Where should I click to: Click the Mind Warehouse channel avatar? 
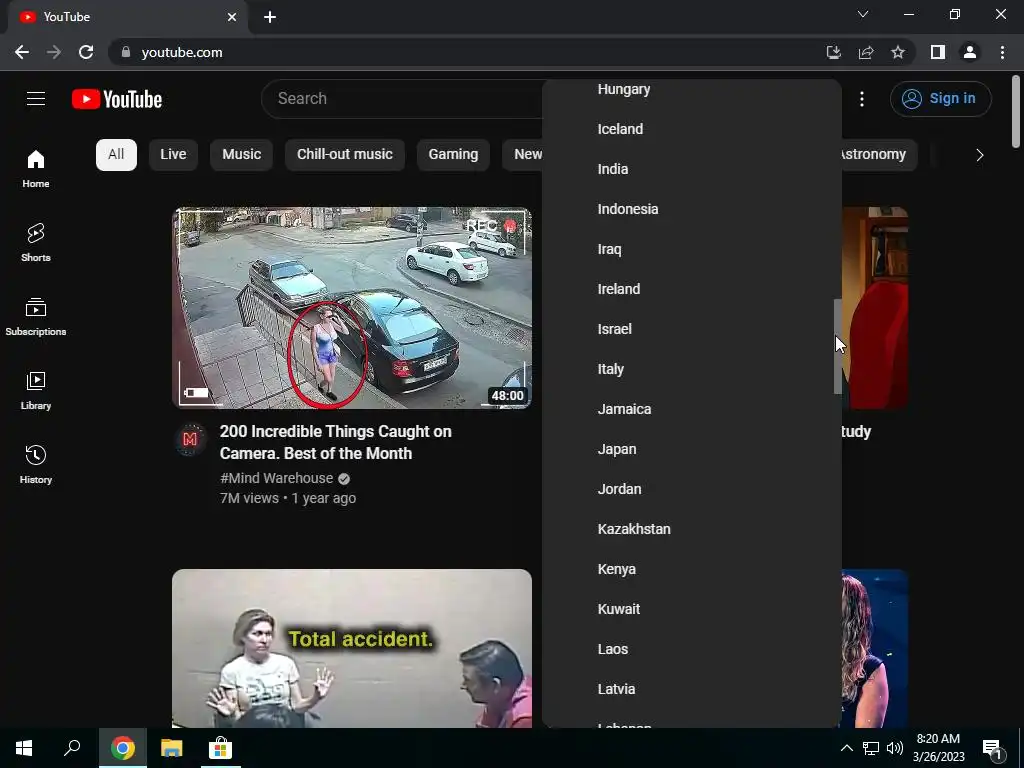click(x=190, y=440)
